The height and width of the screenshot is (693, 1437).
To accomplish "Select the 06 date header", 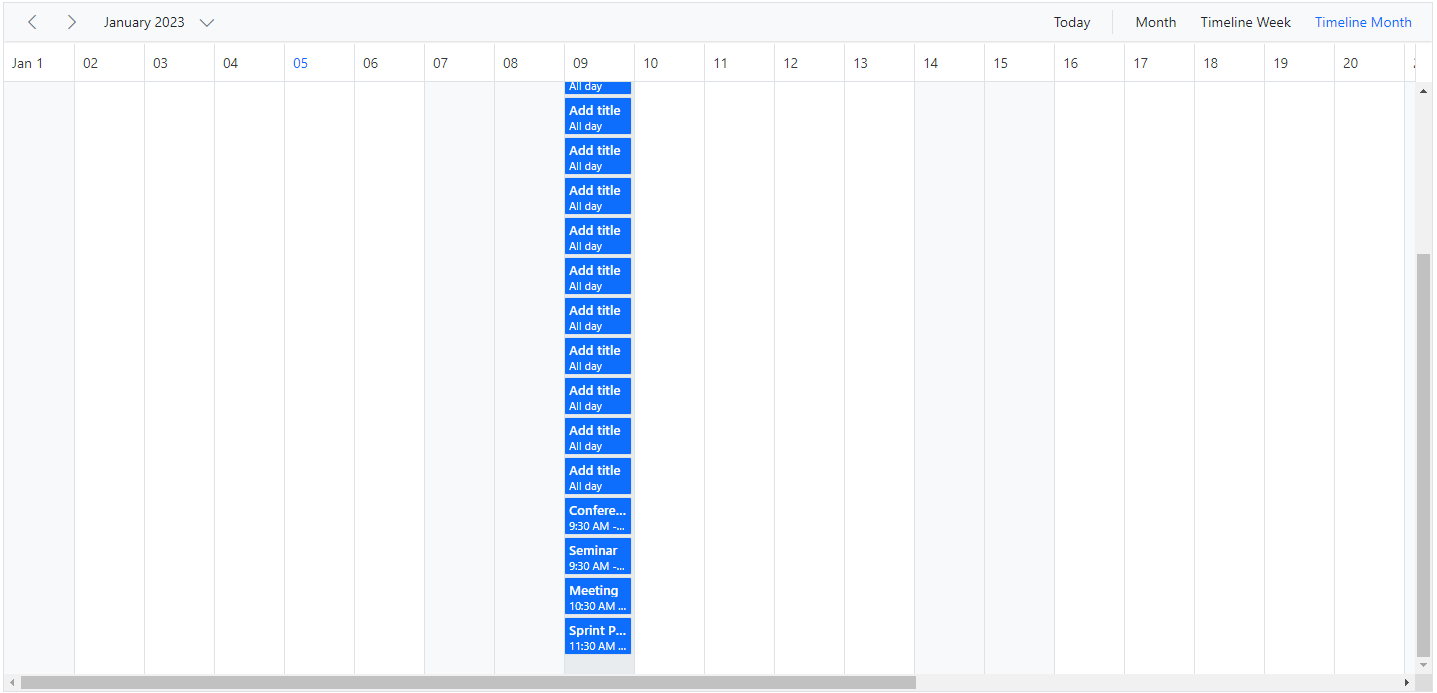I will [x=389, y=63].
